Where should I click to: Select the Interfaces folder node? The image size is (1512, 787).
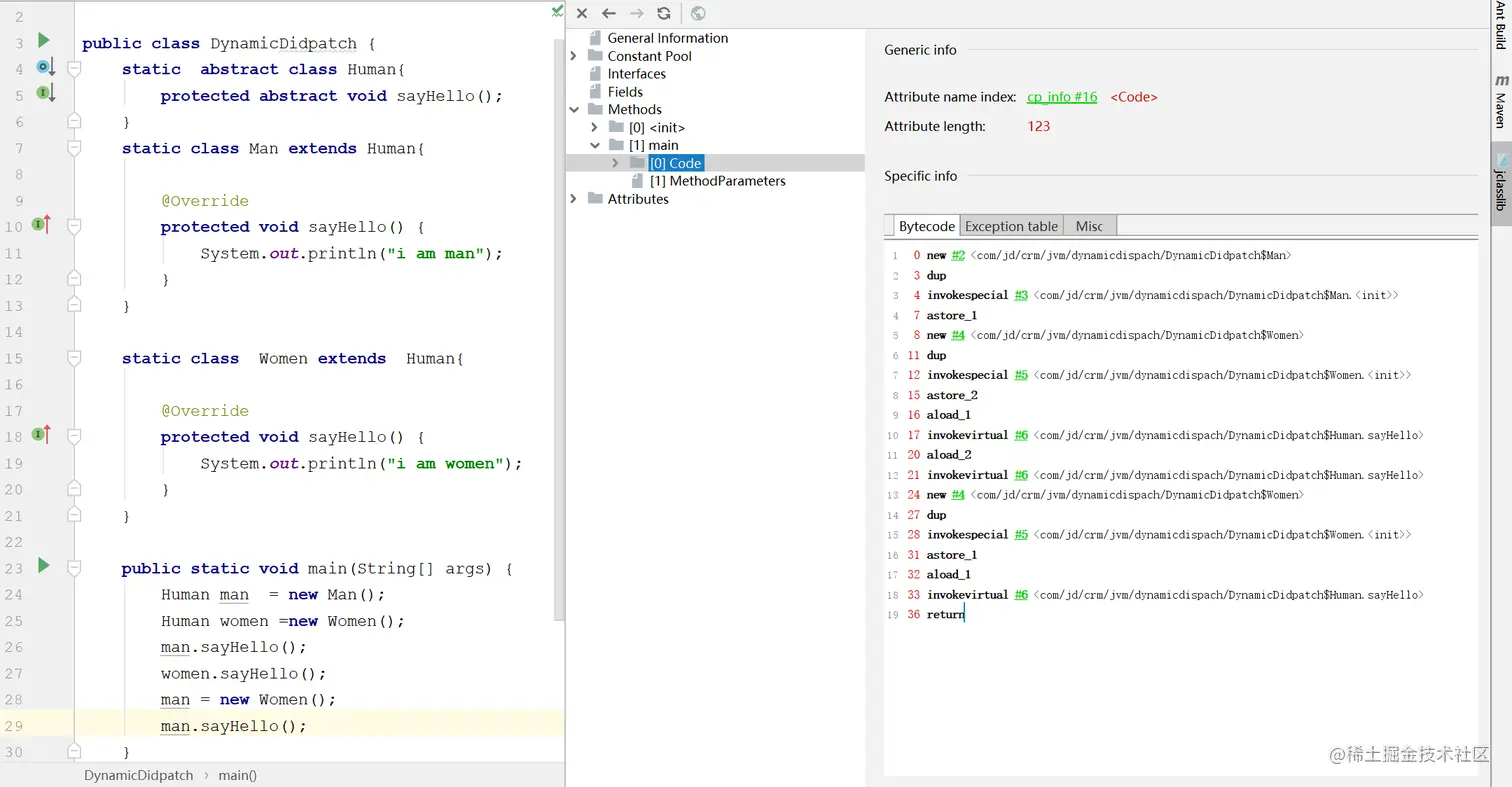[637, 74]
